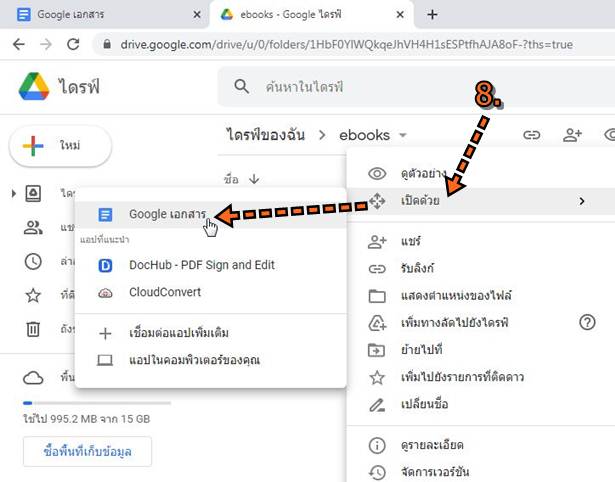
Task: Select จัดการเวอร์ชัน manage versions item
Action: 481,472
